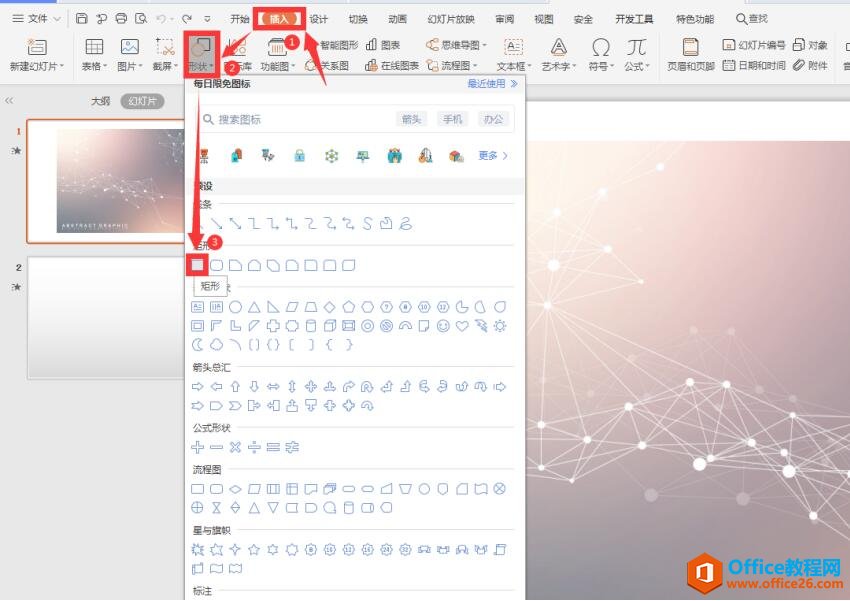The height and width of the screenshot is (601, 850).
Task: Click 幻灯片编号 in the ribbon
Action: click(x=754, y=45)
